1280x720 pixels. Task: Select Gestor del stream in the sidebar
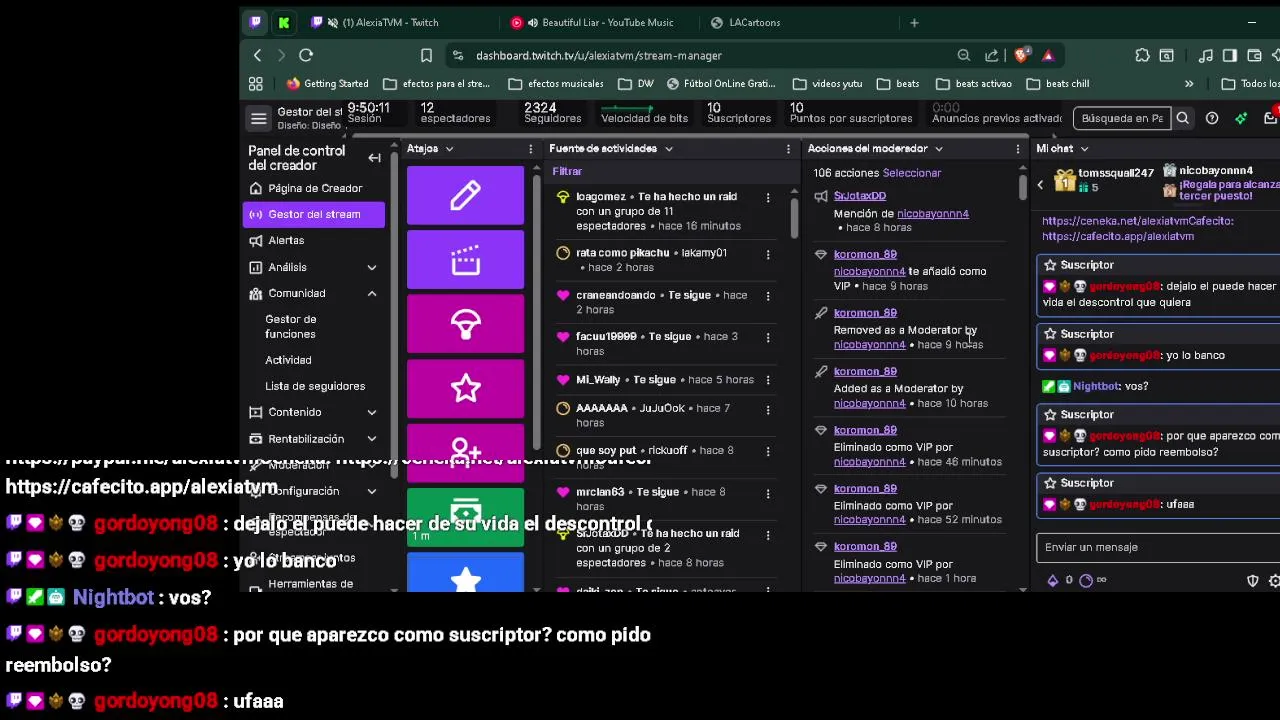click(x=314, y=214)
